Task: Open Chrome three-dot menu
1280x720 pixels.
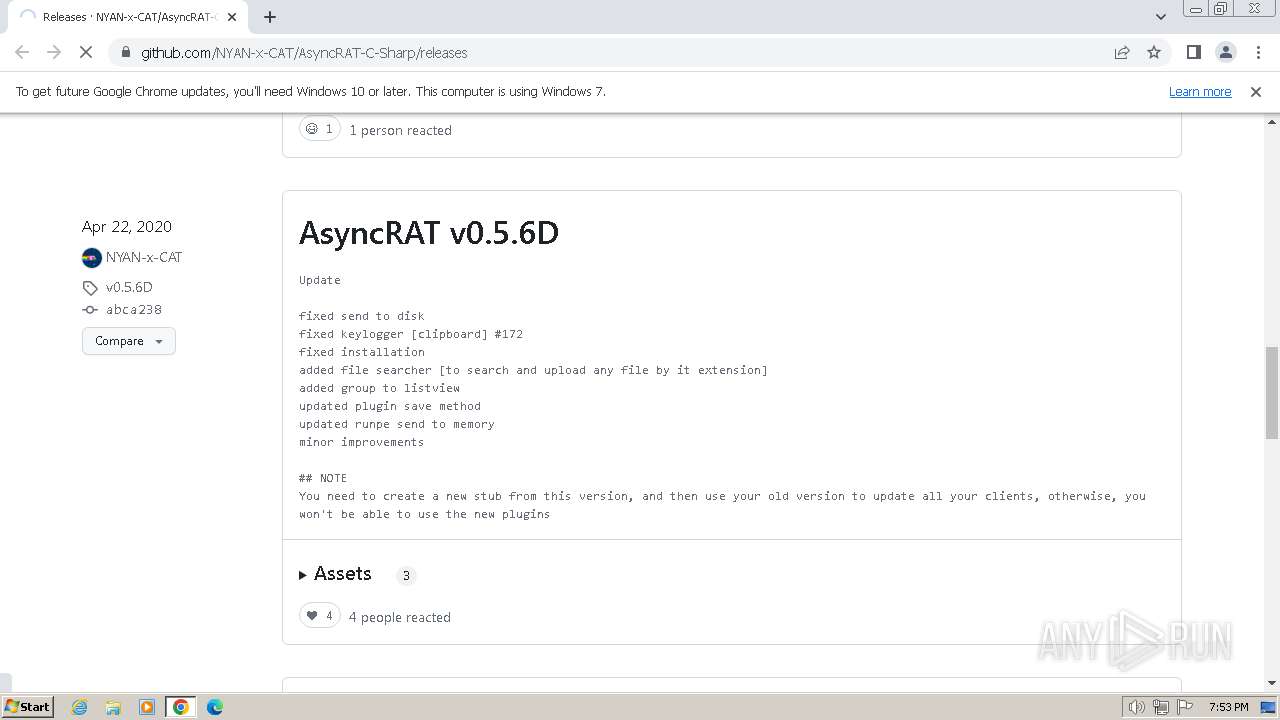Action: pyautogui.click(x=1258, y=52)
